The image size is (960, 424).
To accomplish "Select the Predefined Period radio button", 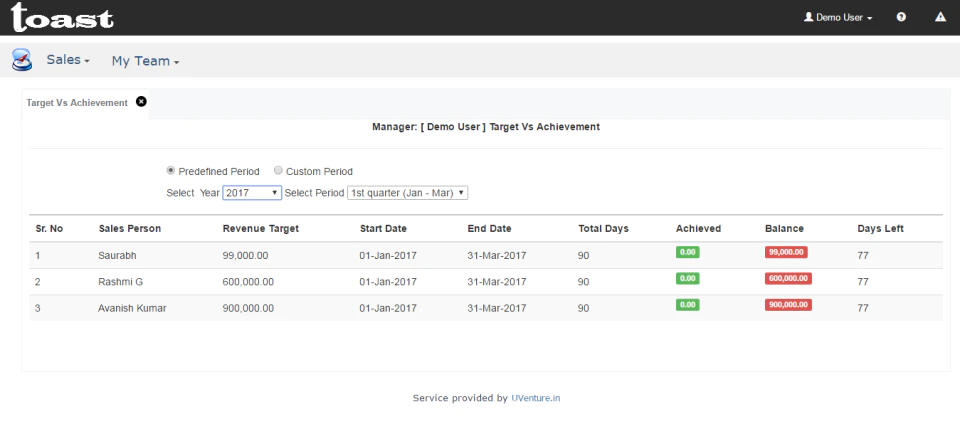I will [x=171, y=171].
